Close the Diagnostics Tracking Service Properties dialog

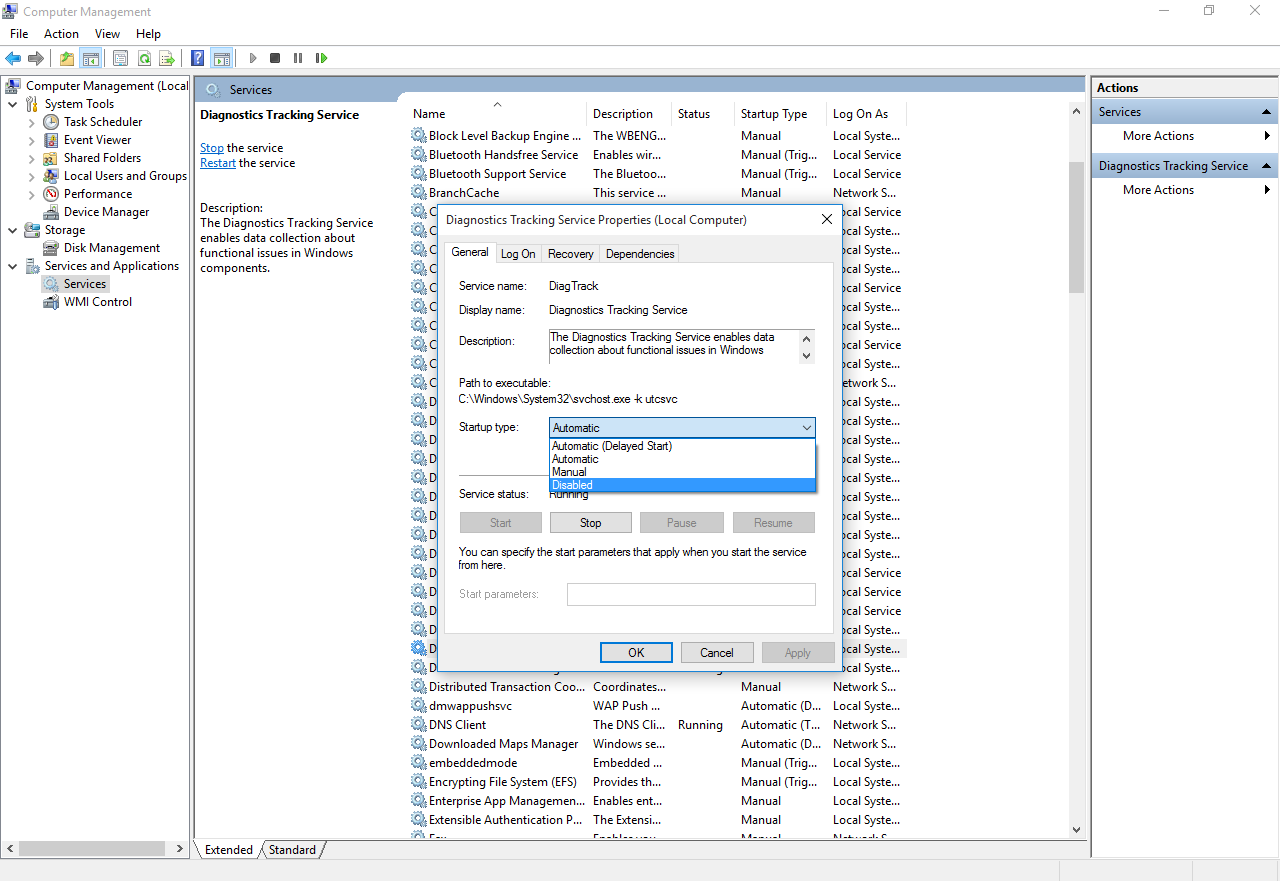tap(827, 220)
